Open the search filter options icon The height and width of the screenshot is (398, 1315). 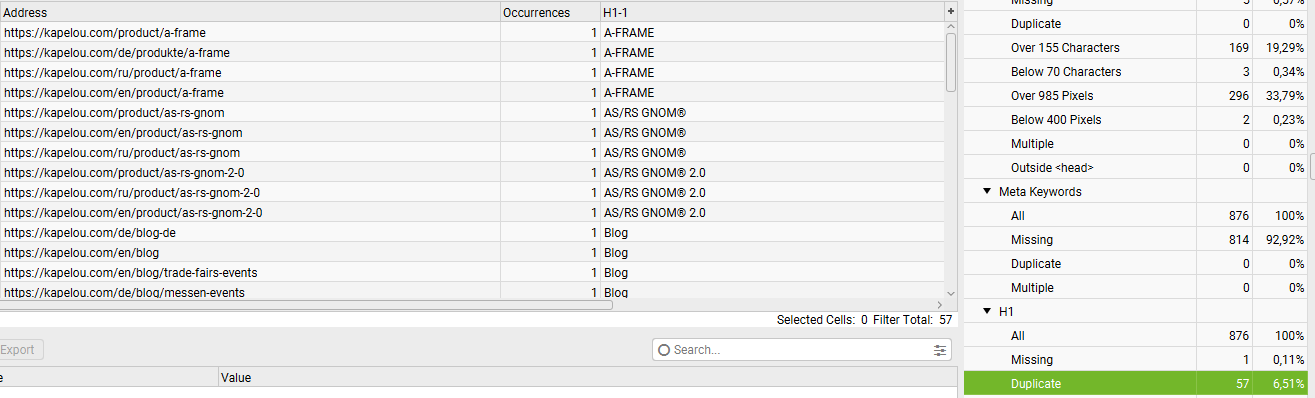coord(939,350)
